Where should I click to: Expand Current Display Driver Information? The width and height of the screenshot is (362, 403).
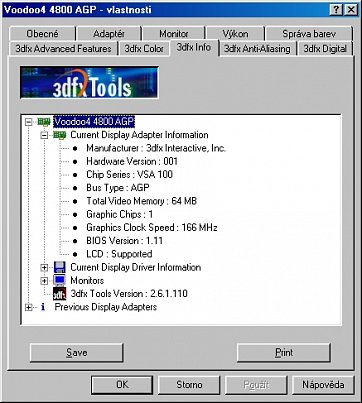(x=44, y=268)
